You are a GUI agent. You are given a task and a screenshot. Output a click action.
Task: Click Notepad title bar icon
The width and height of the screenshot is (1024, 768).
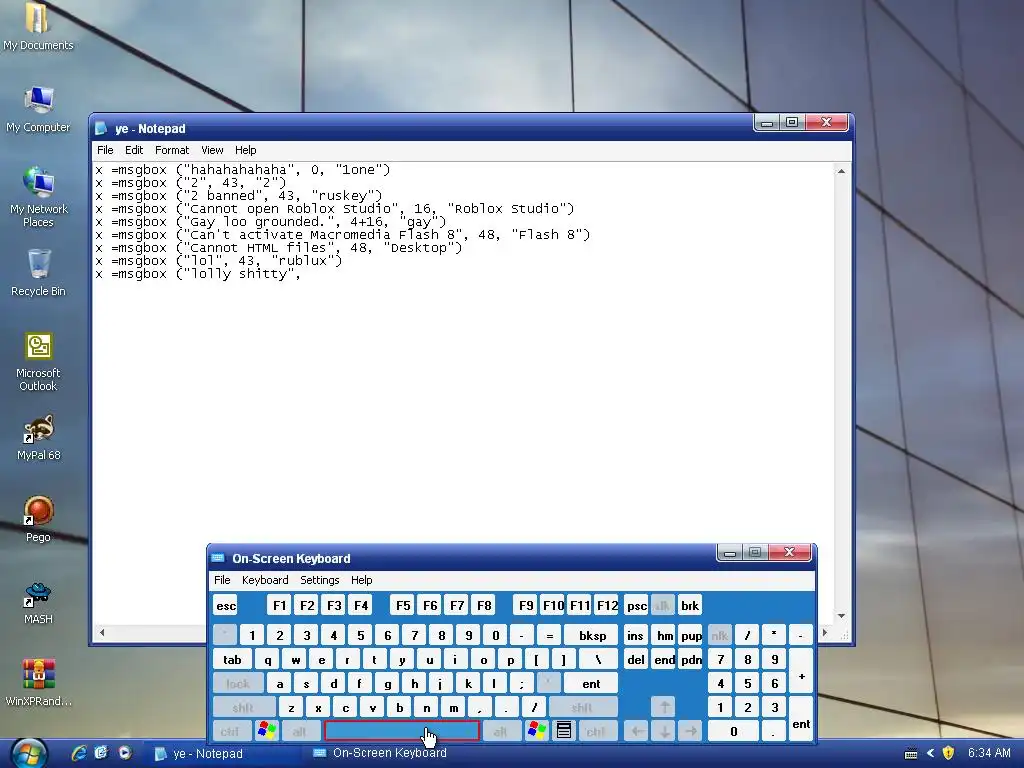pos(101,129)
